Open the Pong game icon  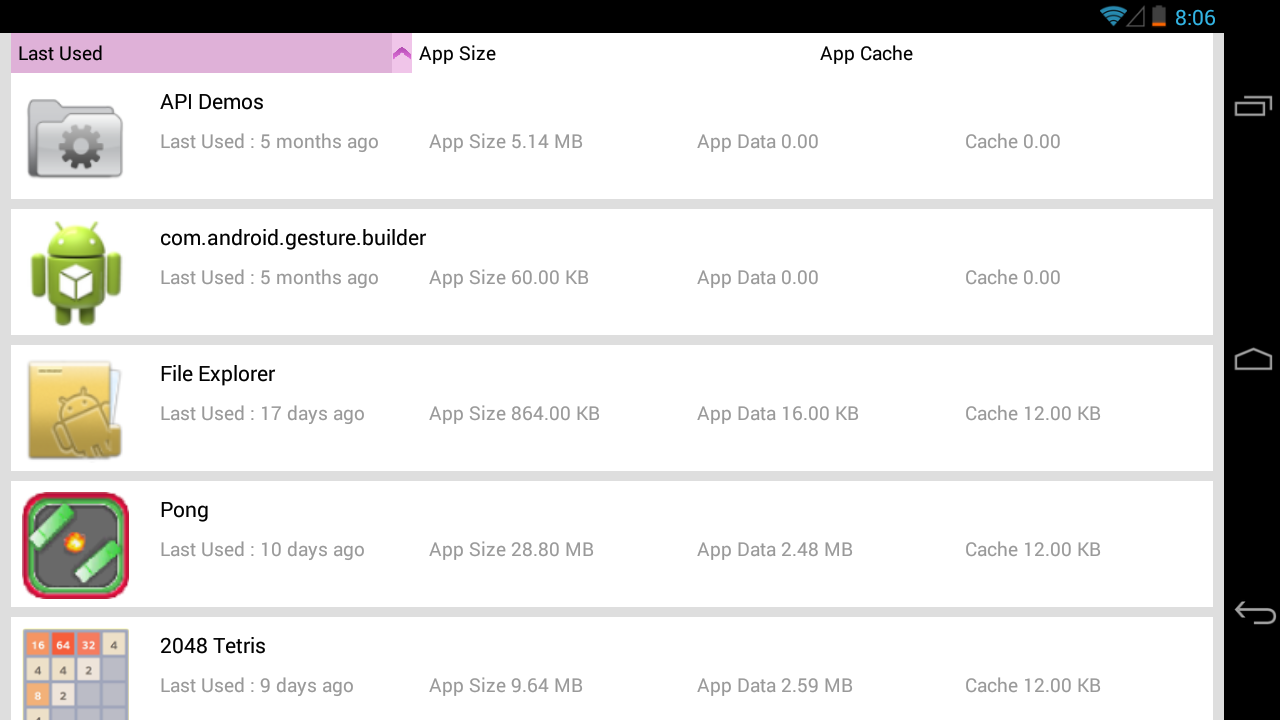[x=75, y=544]
